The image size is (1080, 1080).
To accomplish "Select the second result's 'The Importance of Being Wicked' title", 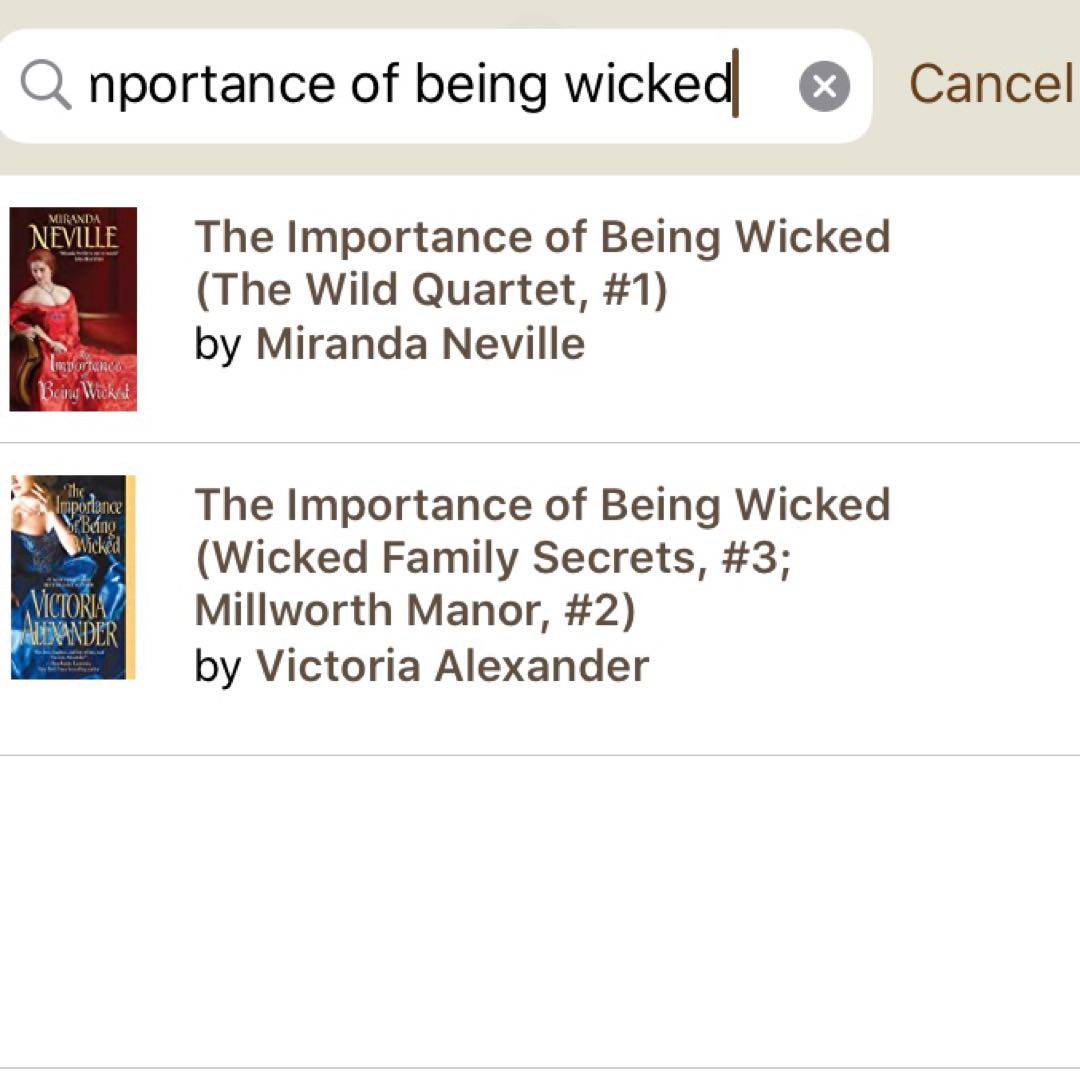I will point(542,504).
